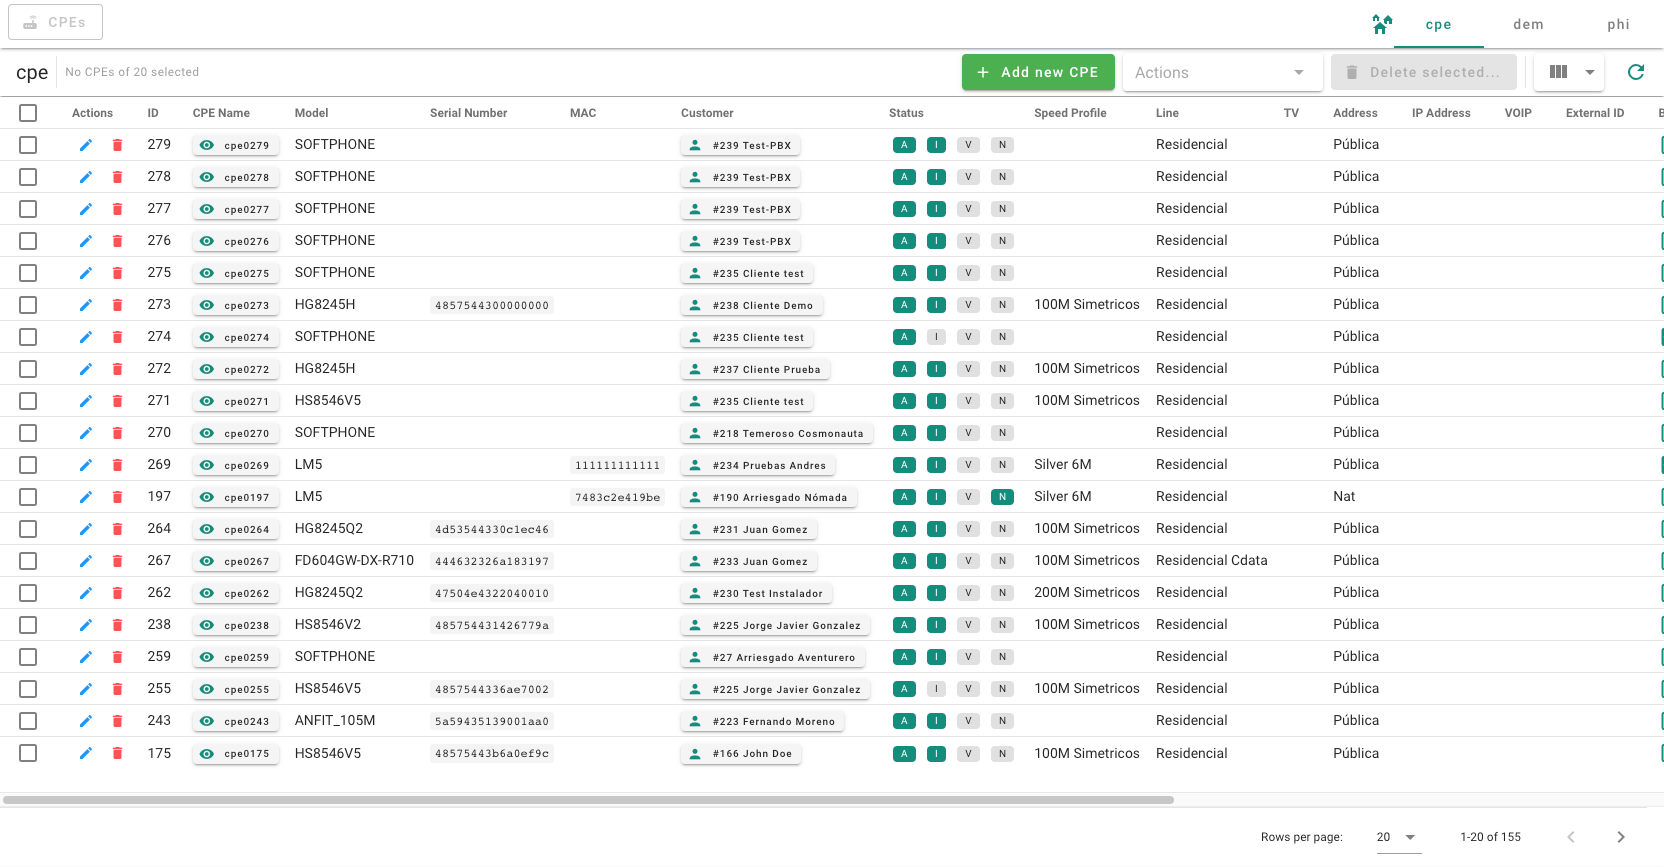The height and width of the screenshot is (867, 1664).
Task: Click the Nat address cell
Action: click(x=1344, y=497)
